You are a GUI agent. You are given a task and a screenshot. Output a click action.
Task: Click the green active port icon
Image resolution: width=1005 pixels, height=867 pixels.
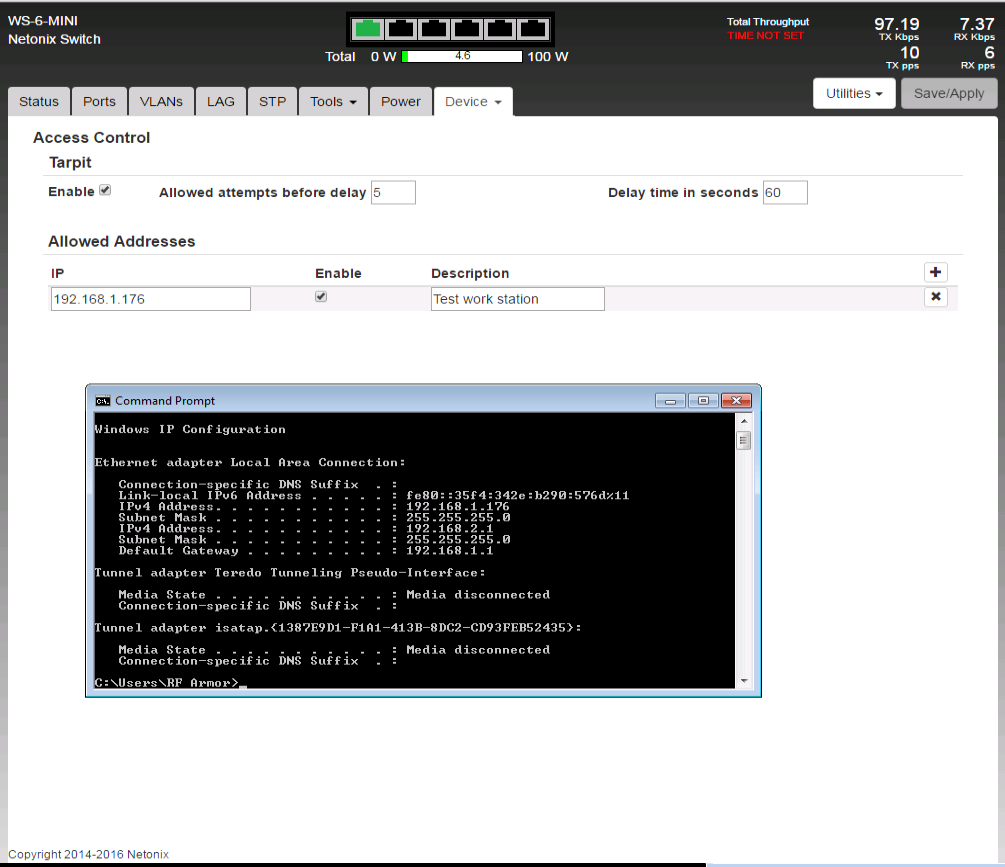[x=368, y=28]
